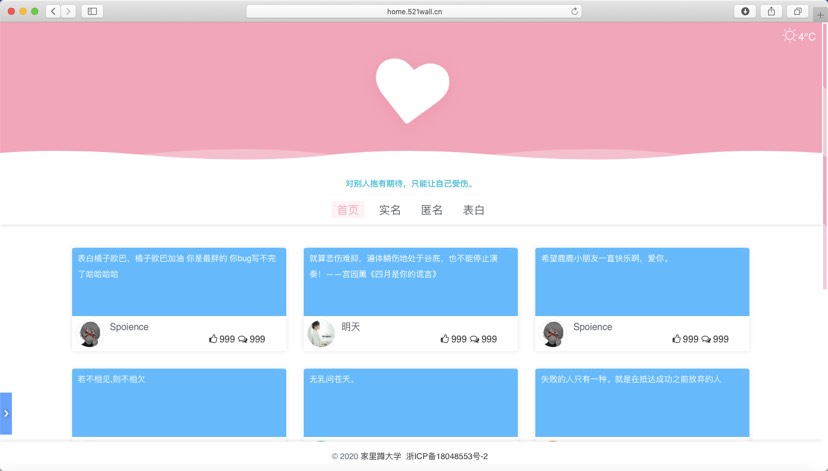Open the 首页 tab
Screen dimensions: 828x471
[347, 210]
